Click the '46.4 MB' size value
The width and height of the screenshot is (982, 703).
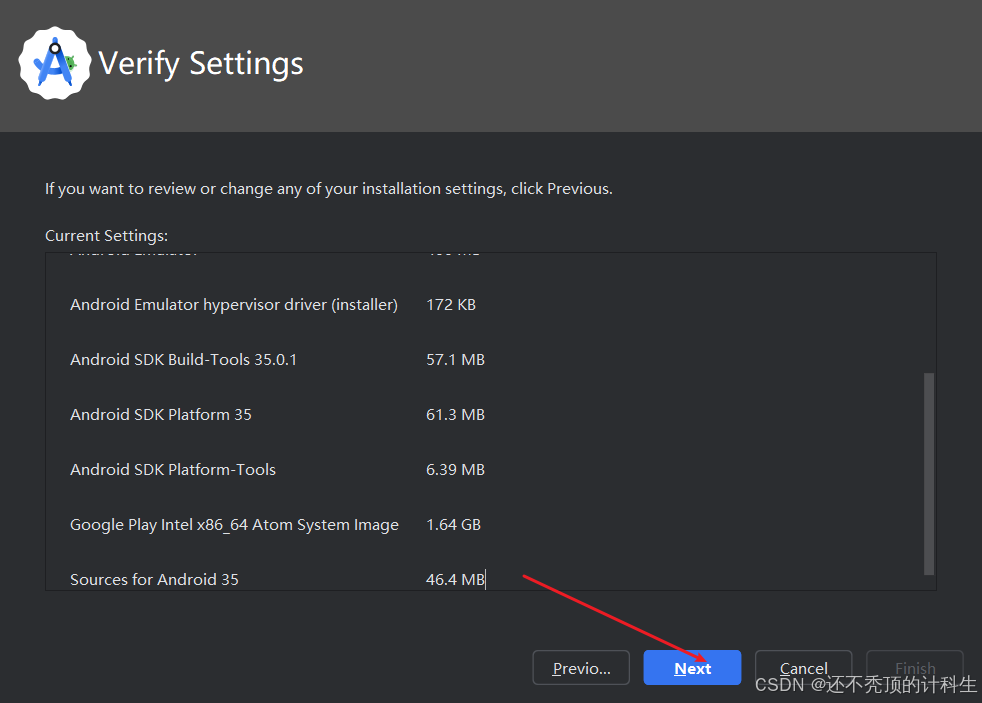pos(455,580)
